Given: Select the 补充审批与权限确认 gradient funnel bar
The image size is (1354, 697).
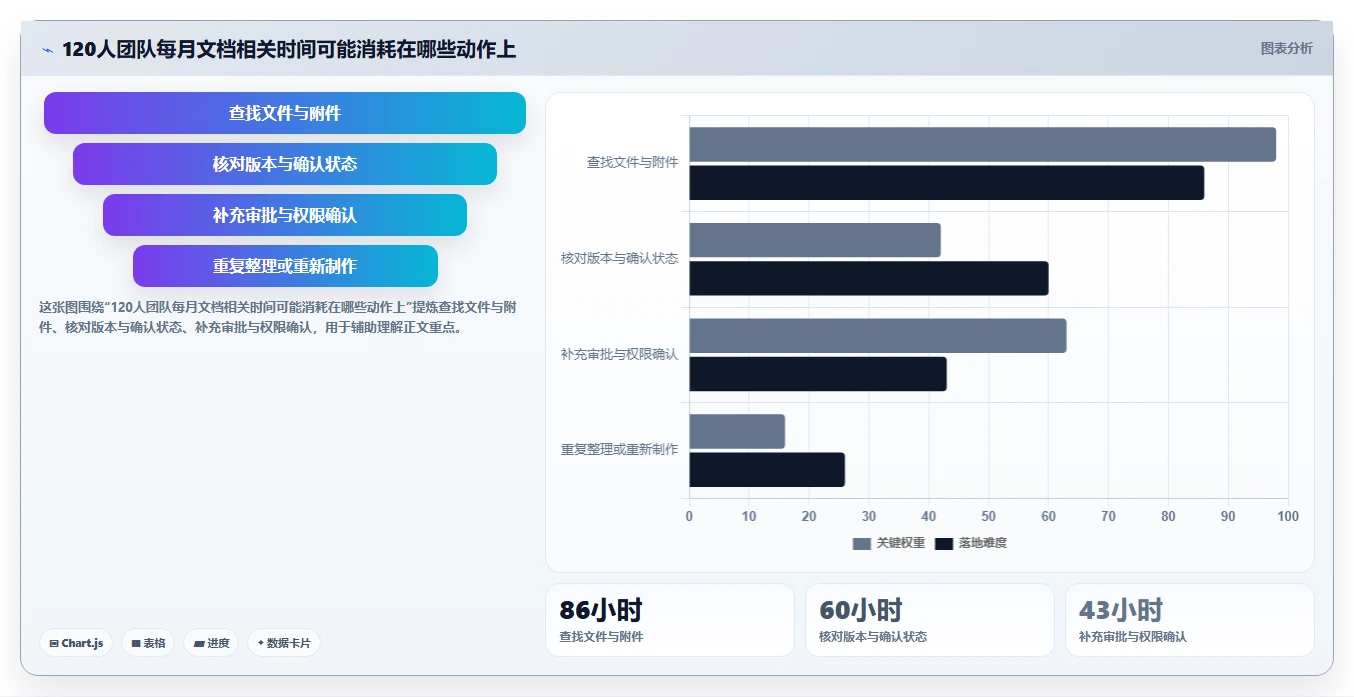Looking at the screenshot, I should pyautogui.click(x=285, y=215).
